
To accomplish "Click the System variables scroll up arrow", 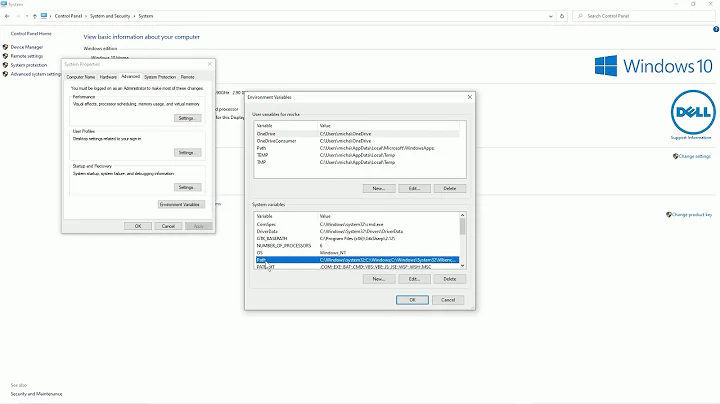I will point(462,215).
